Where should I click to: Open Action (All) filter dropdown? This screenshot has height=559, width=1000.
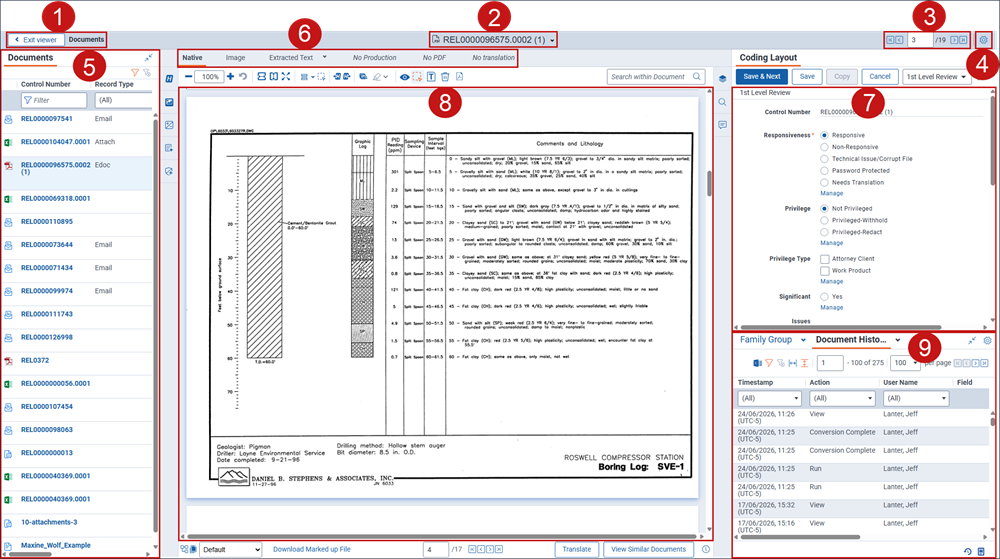click(x=842, y=398)
